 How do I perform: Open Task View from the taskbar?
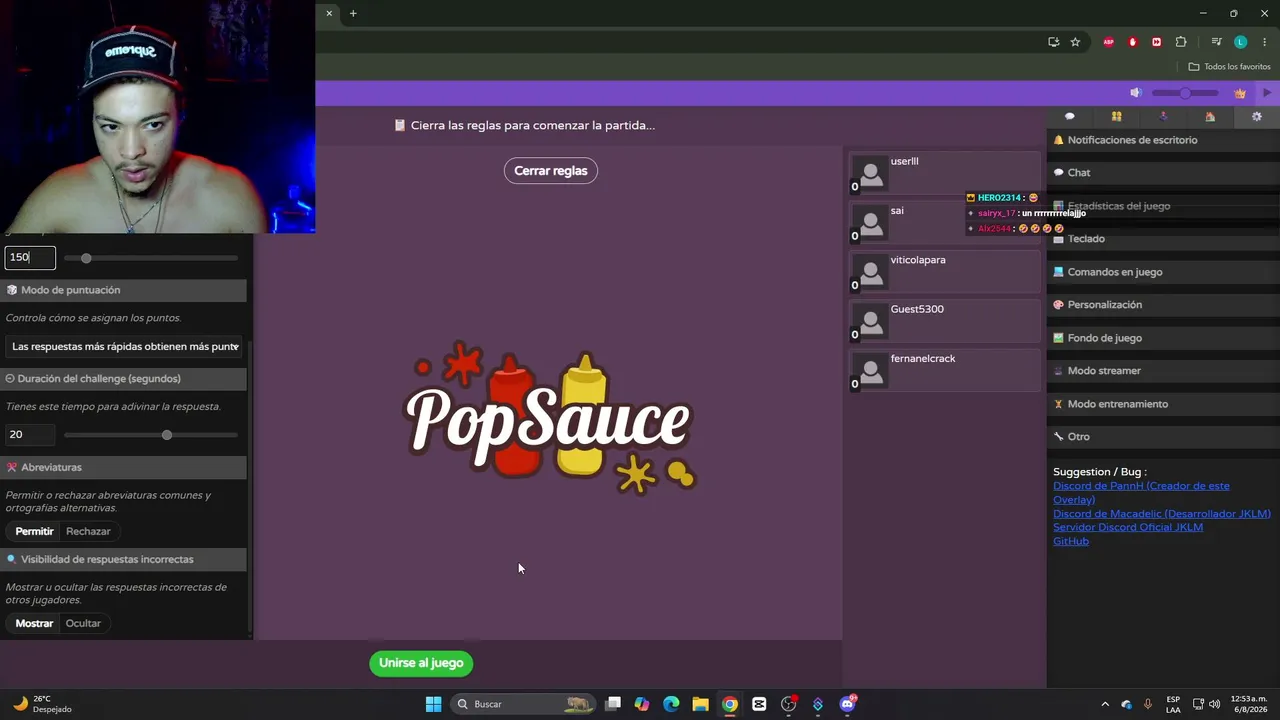tap(613, 704)
